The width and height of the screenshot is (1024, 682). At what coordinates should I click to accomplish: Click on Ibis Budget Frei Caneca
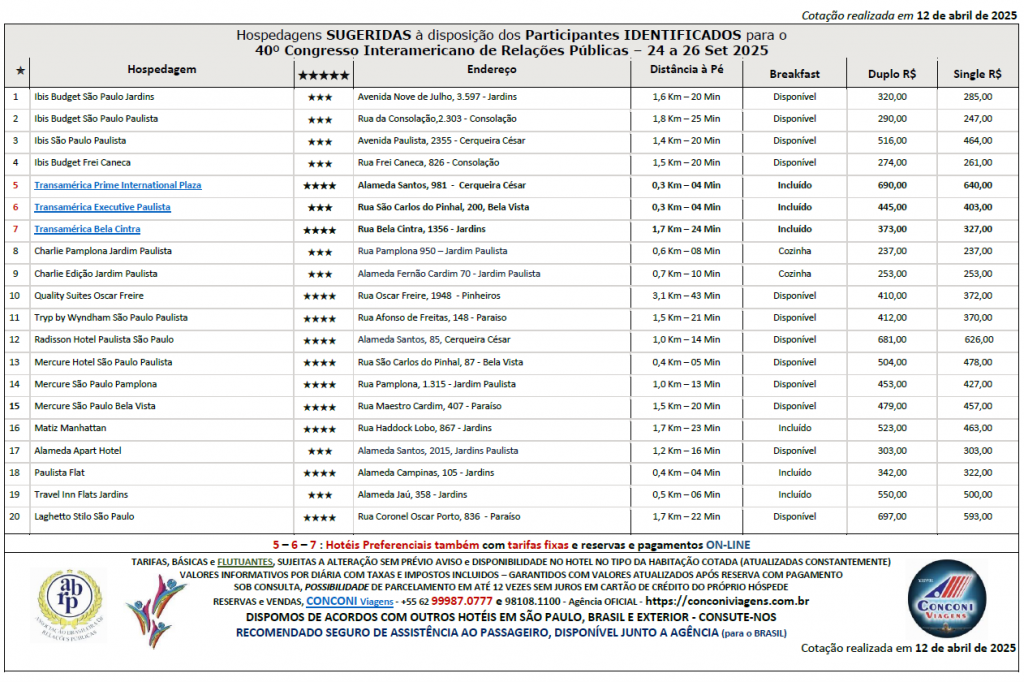click(82, 163)
